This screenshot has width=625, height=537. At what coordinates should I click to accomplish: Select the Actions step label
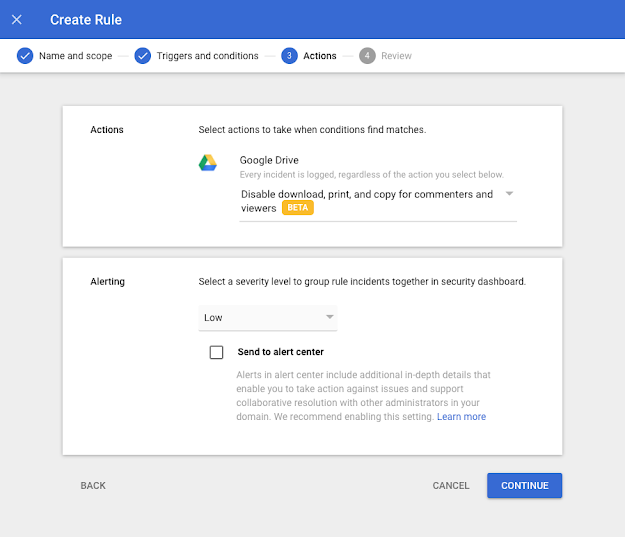coord(320,56)
